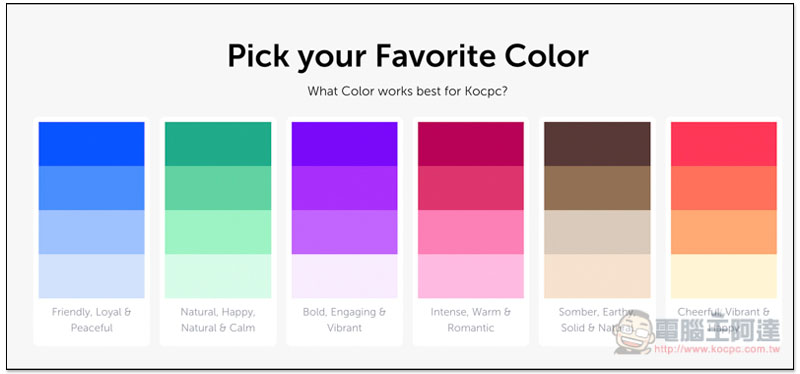Choose the mint green third swatch
800x374 pixels.
218,232
